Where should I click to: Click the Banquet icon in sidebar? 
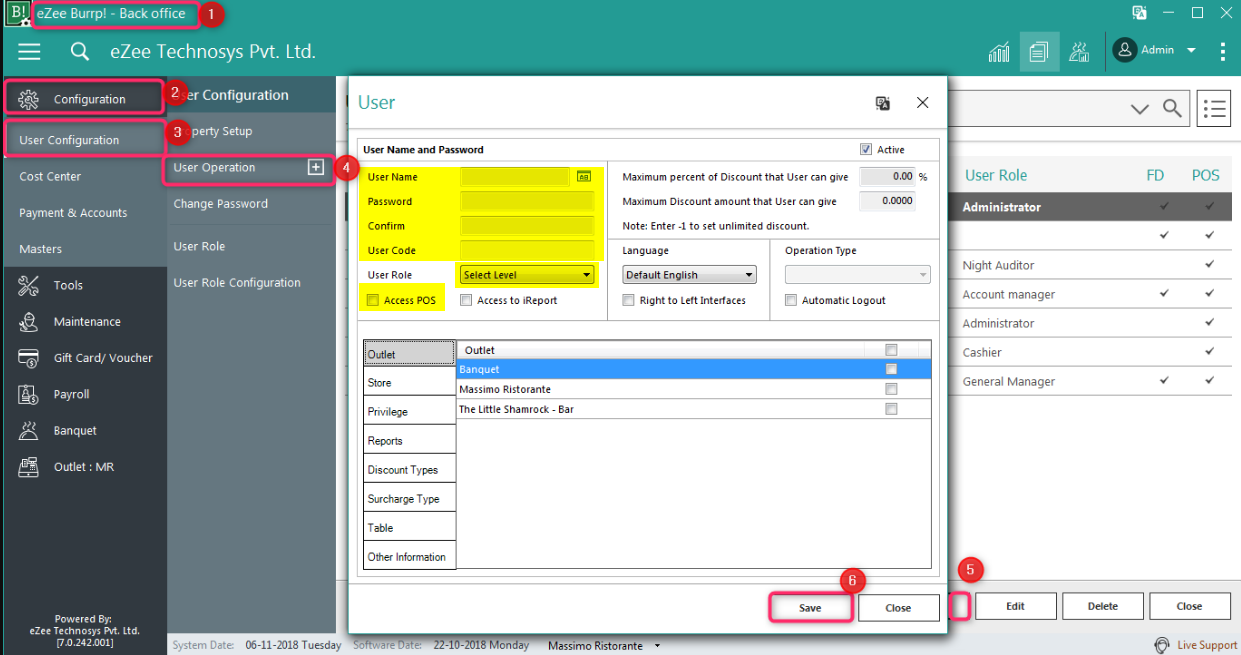[x=28, y=431]
